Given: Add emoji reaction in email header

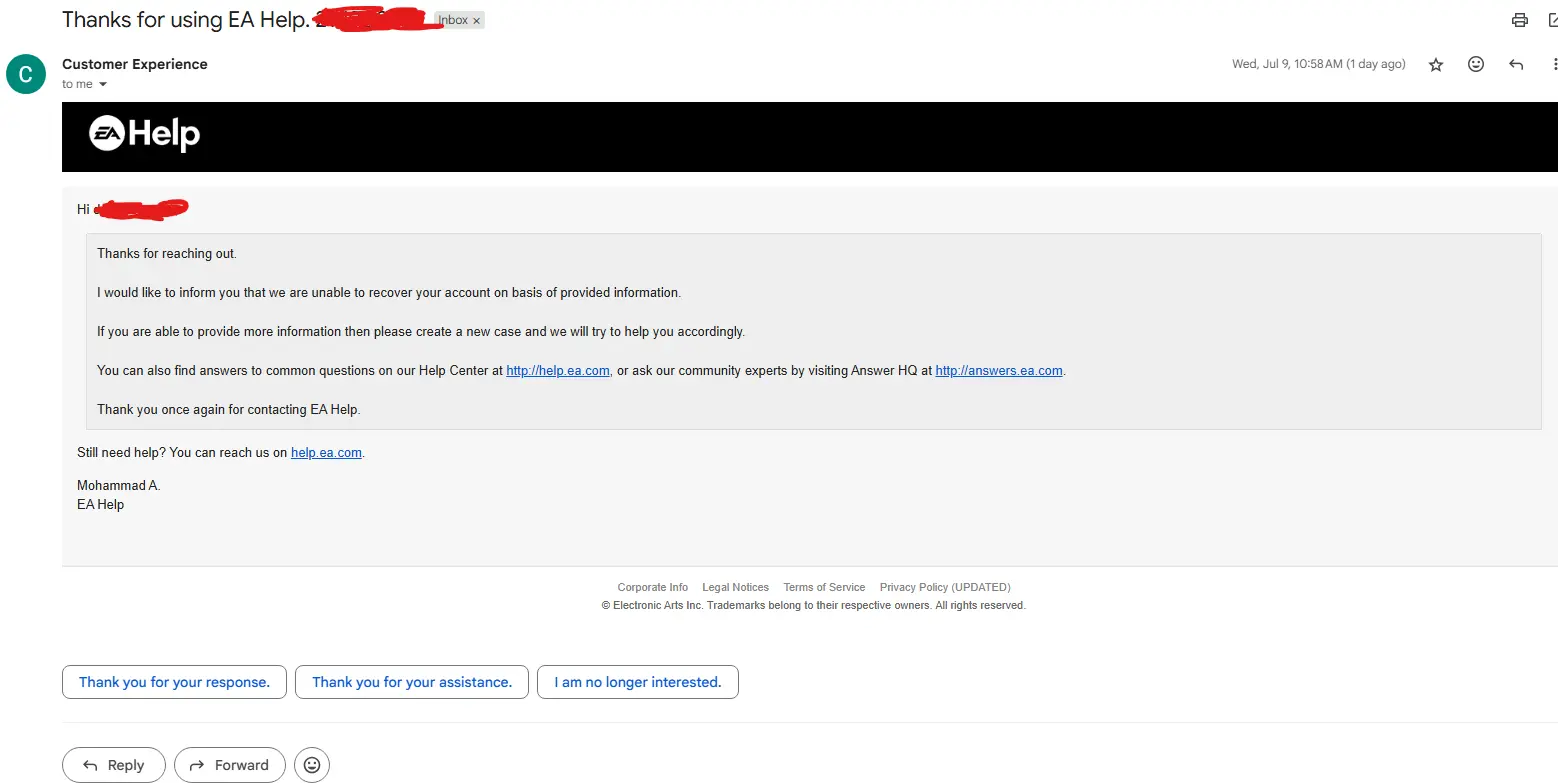Looking at the screenshot, I should click(x=1476, y=64).
